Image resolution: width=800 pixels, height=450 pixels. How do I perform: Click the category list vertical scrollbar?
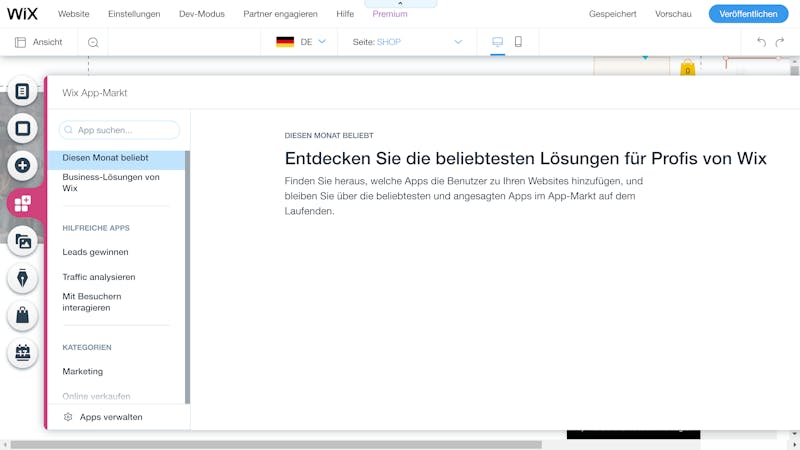tap(187, 277)
